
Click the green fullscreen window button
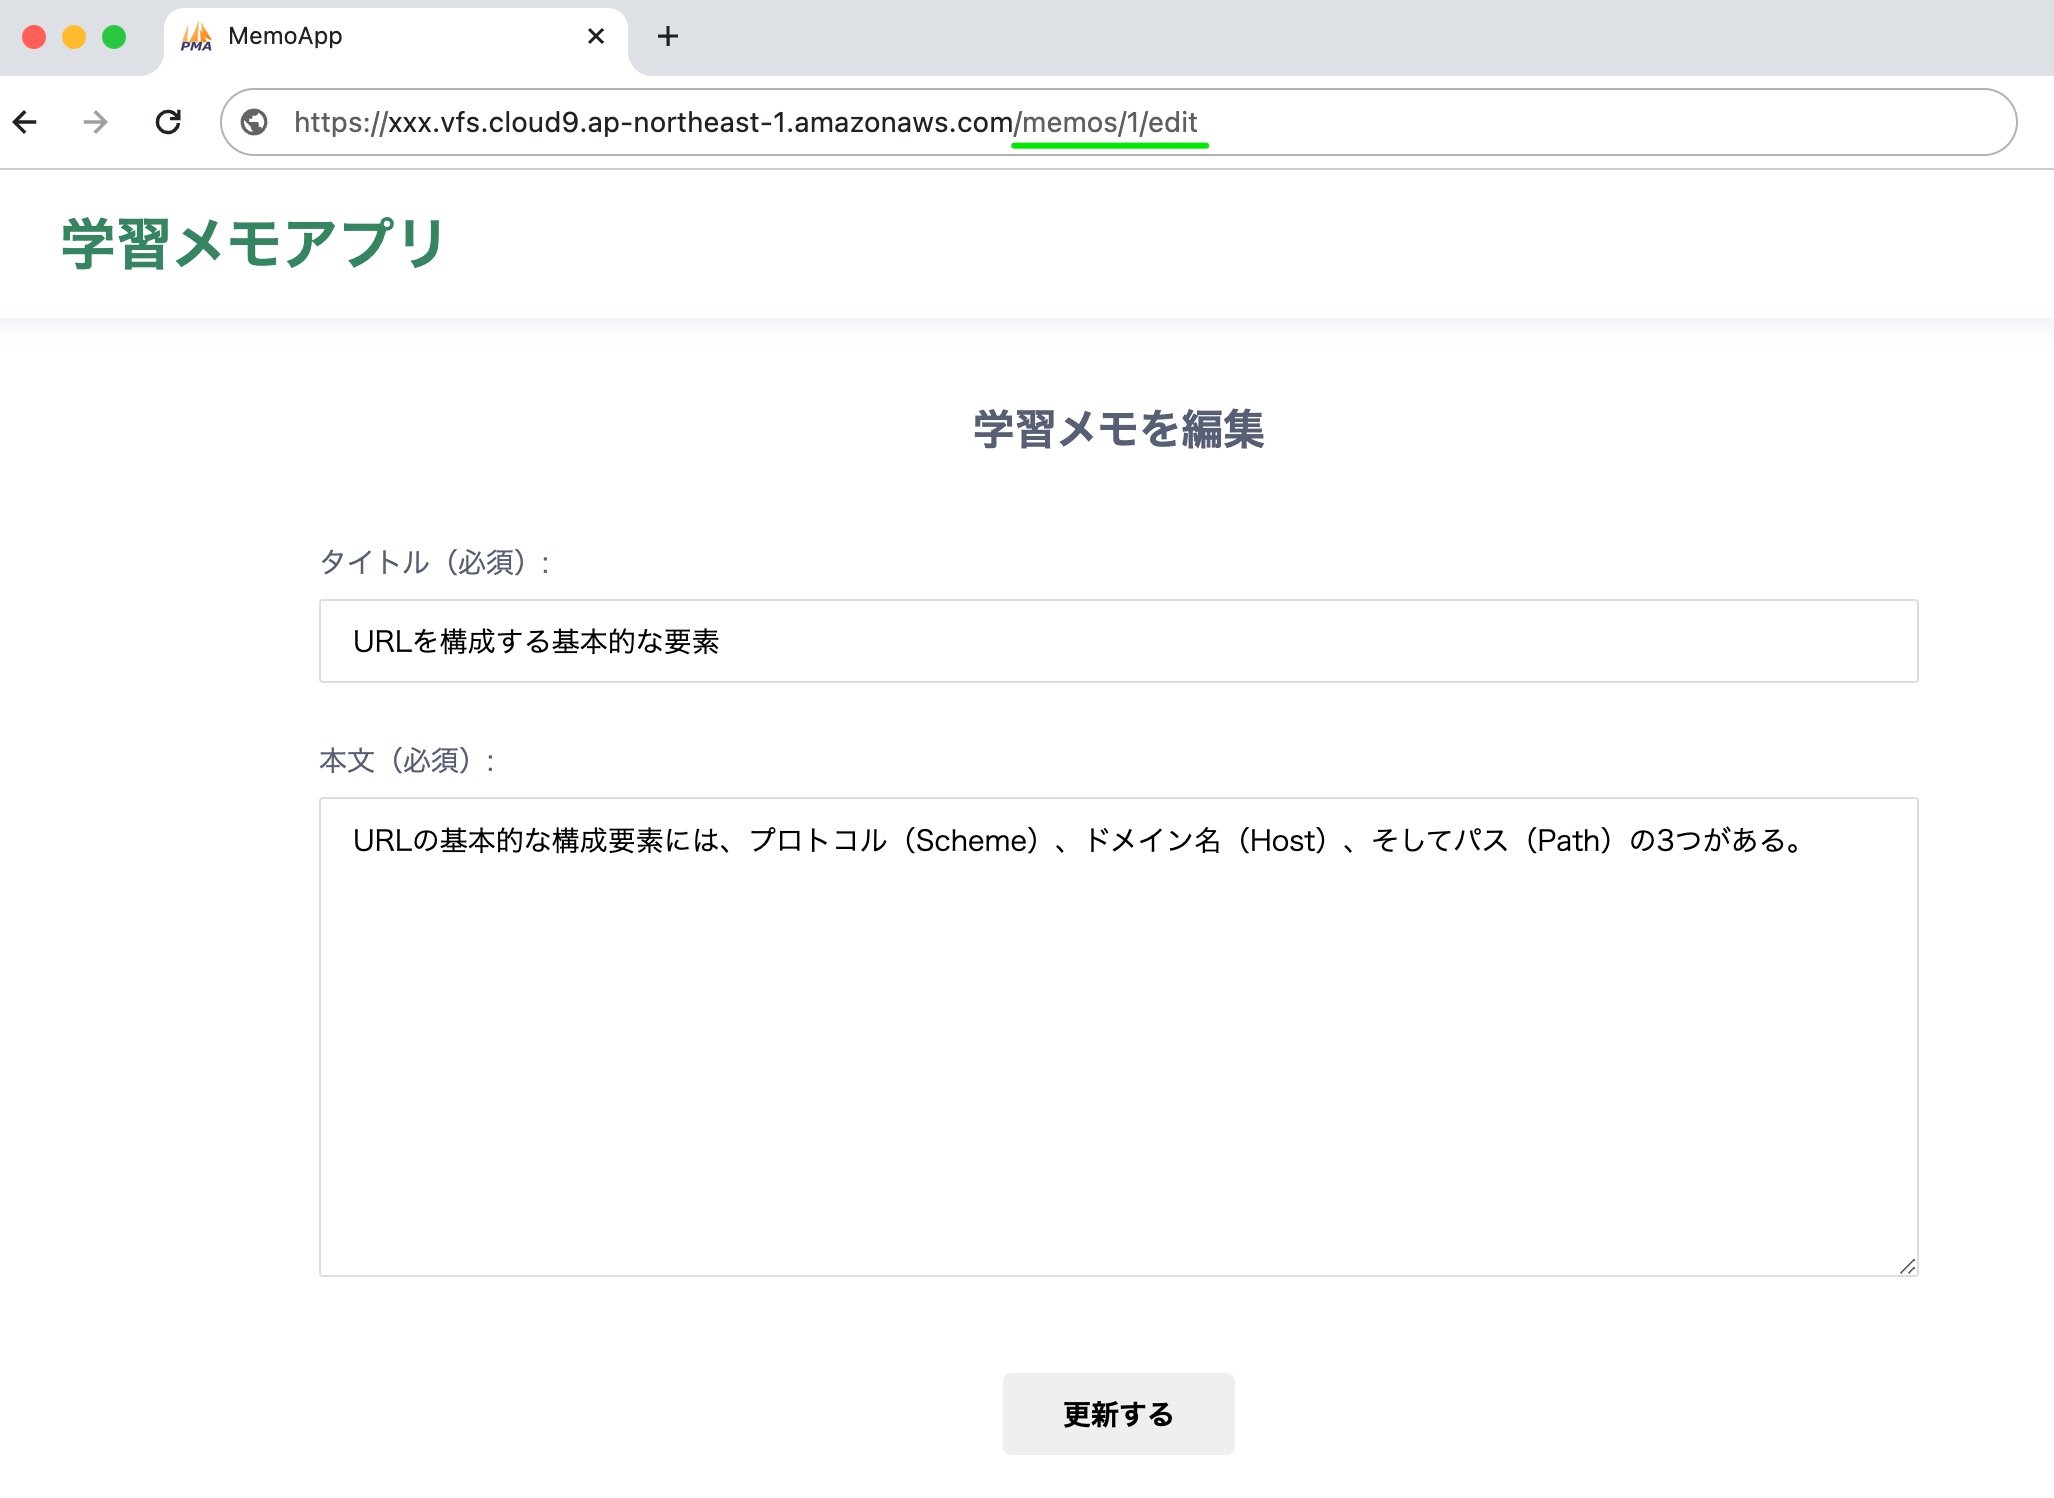click(x=114, y=37)
